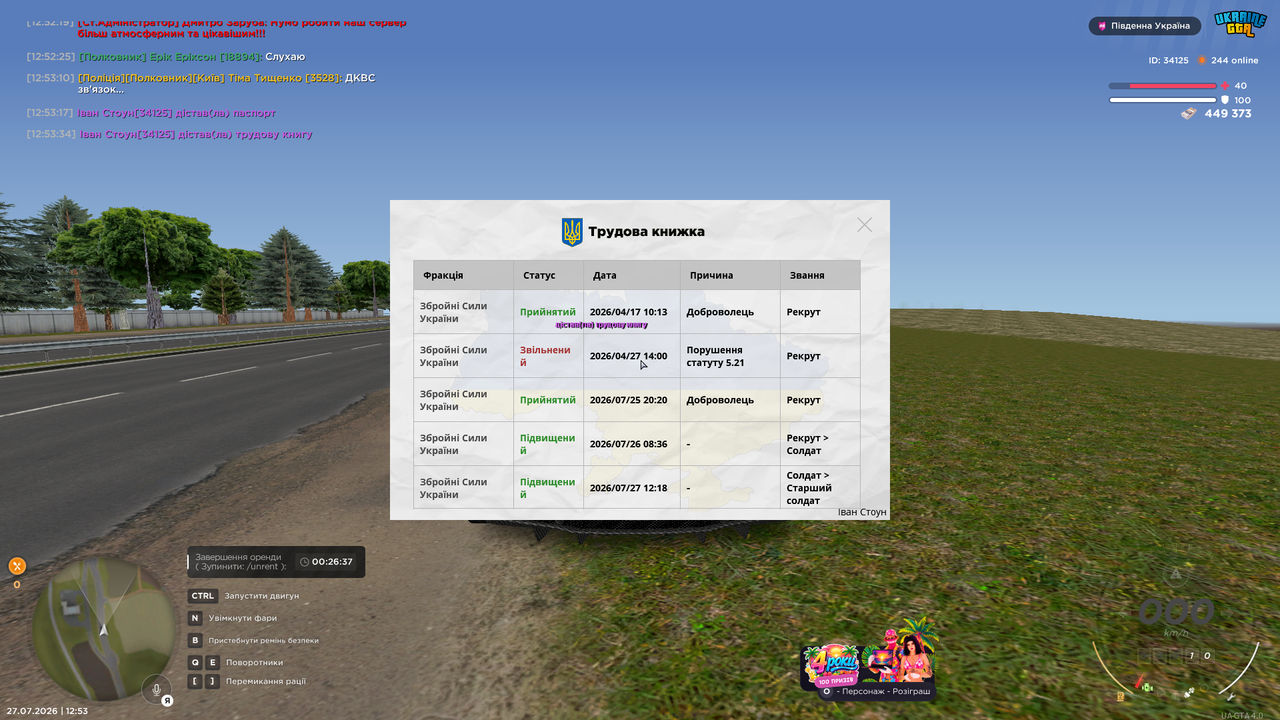The width and height of the screenshot is (1280, 720).
Task: Select the 2026/07/25 20:20 date cell
Action: click(631, 400)
